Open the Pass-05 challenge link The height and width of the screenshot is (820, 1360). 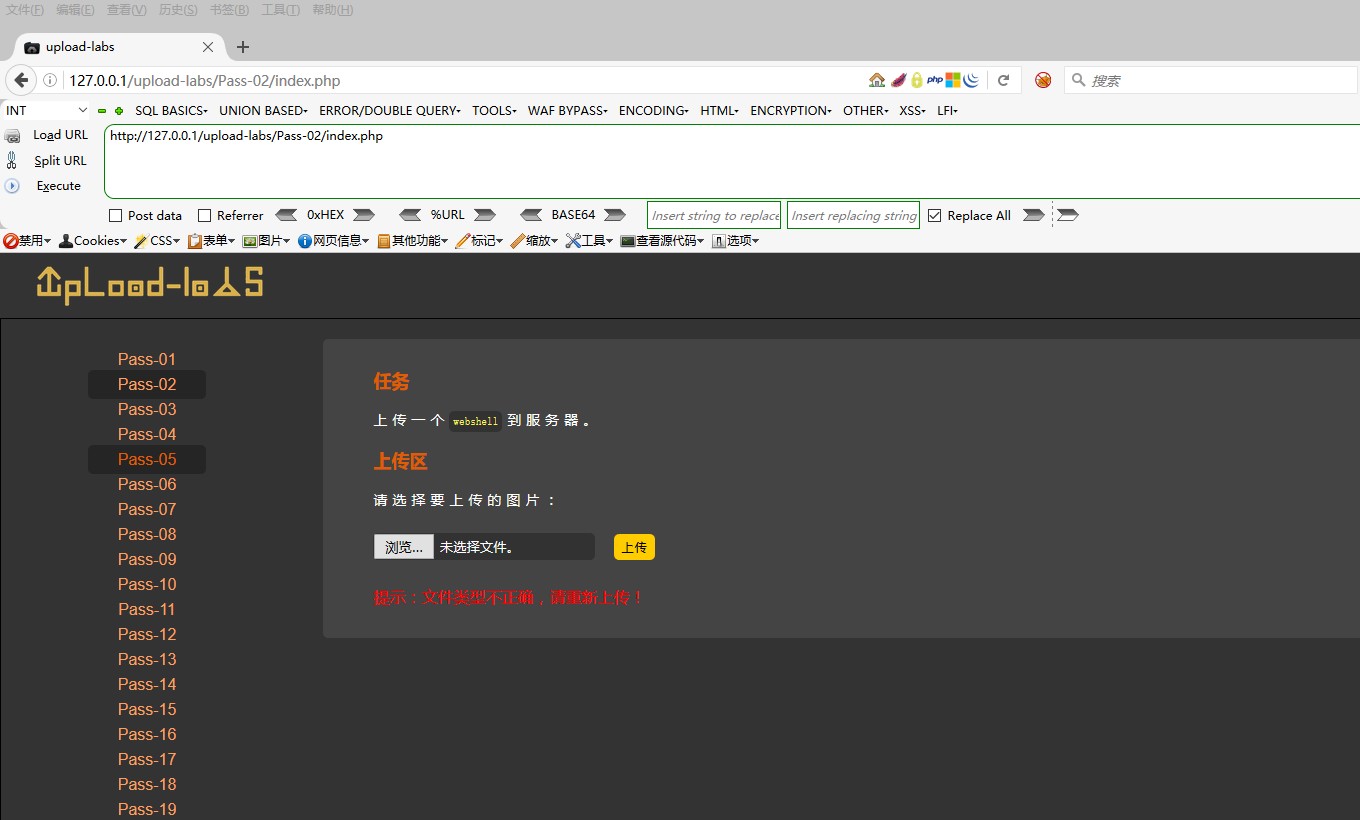(146, 459)
